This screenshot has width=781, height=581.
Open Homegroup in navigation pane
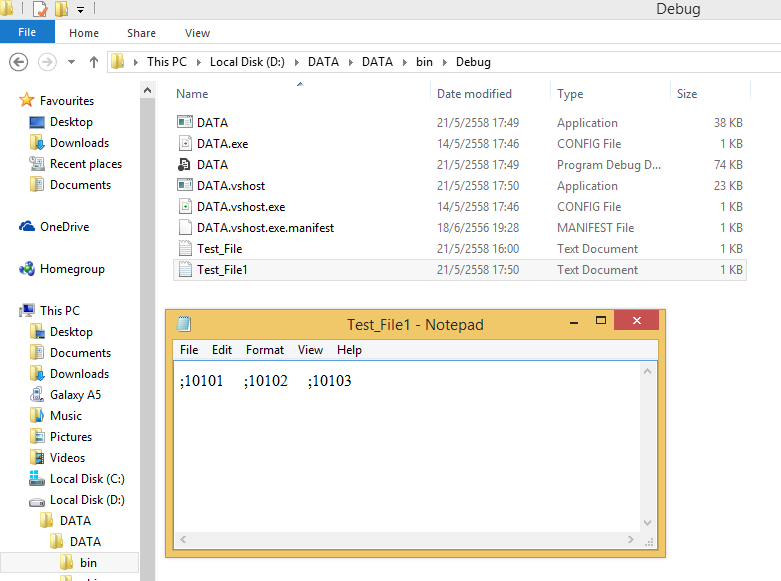[x=72, y=269]
